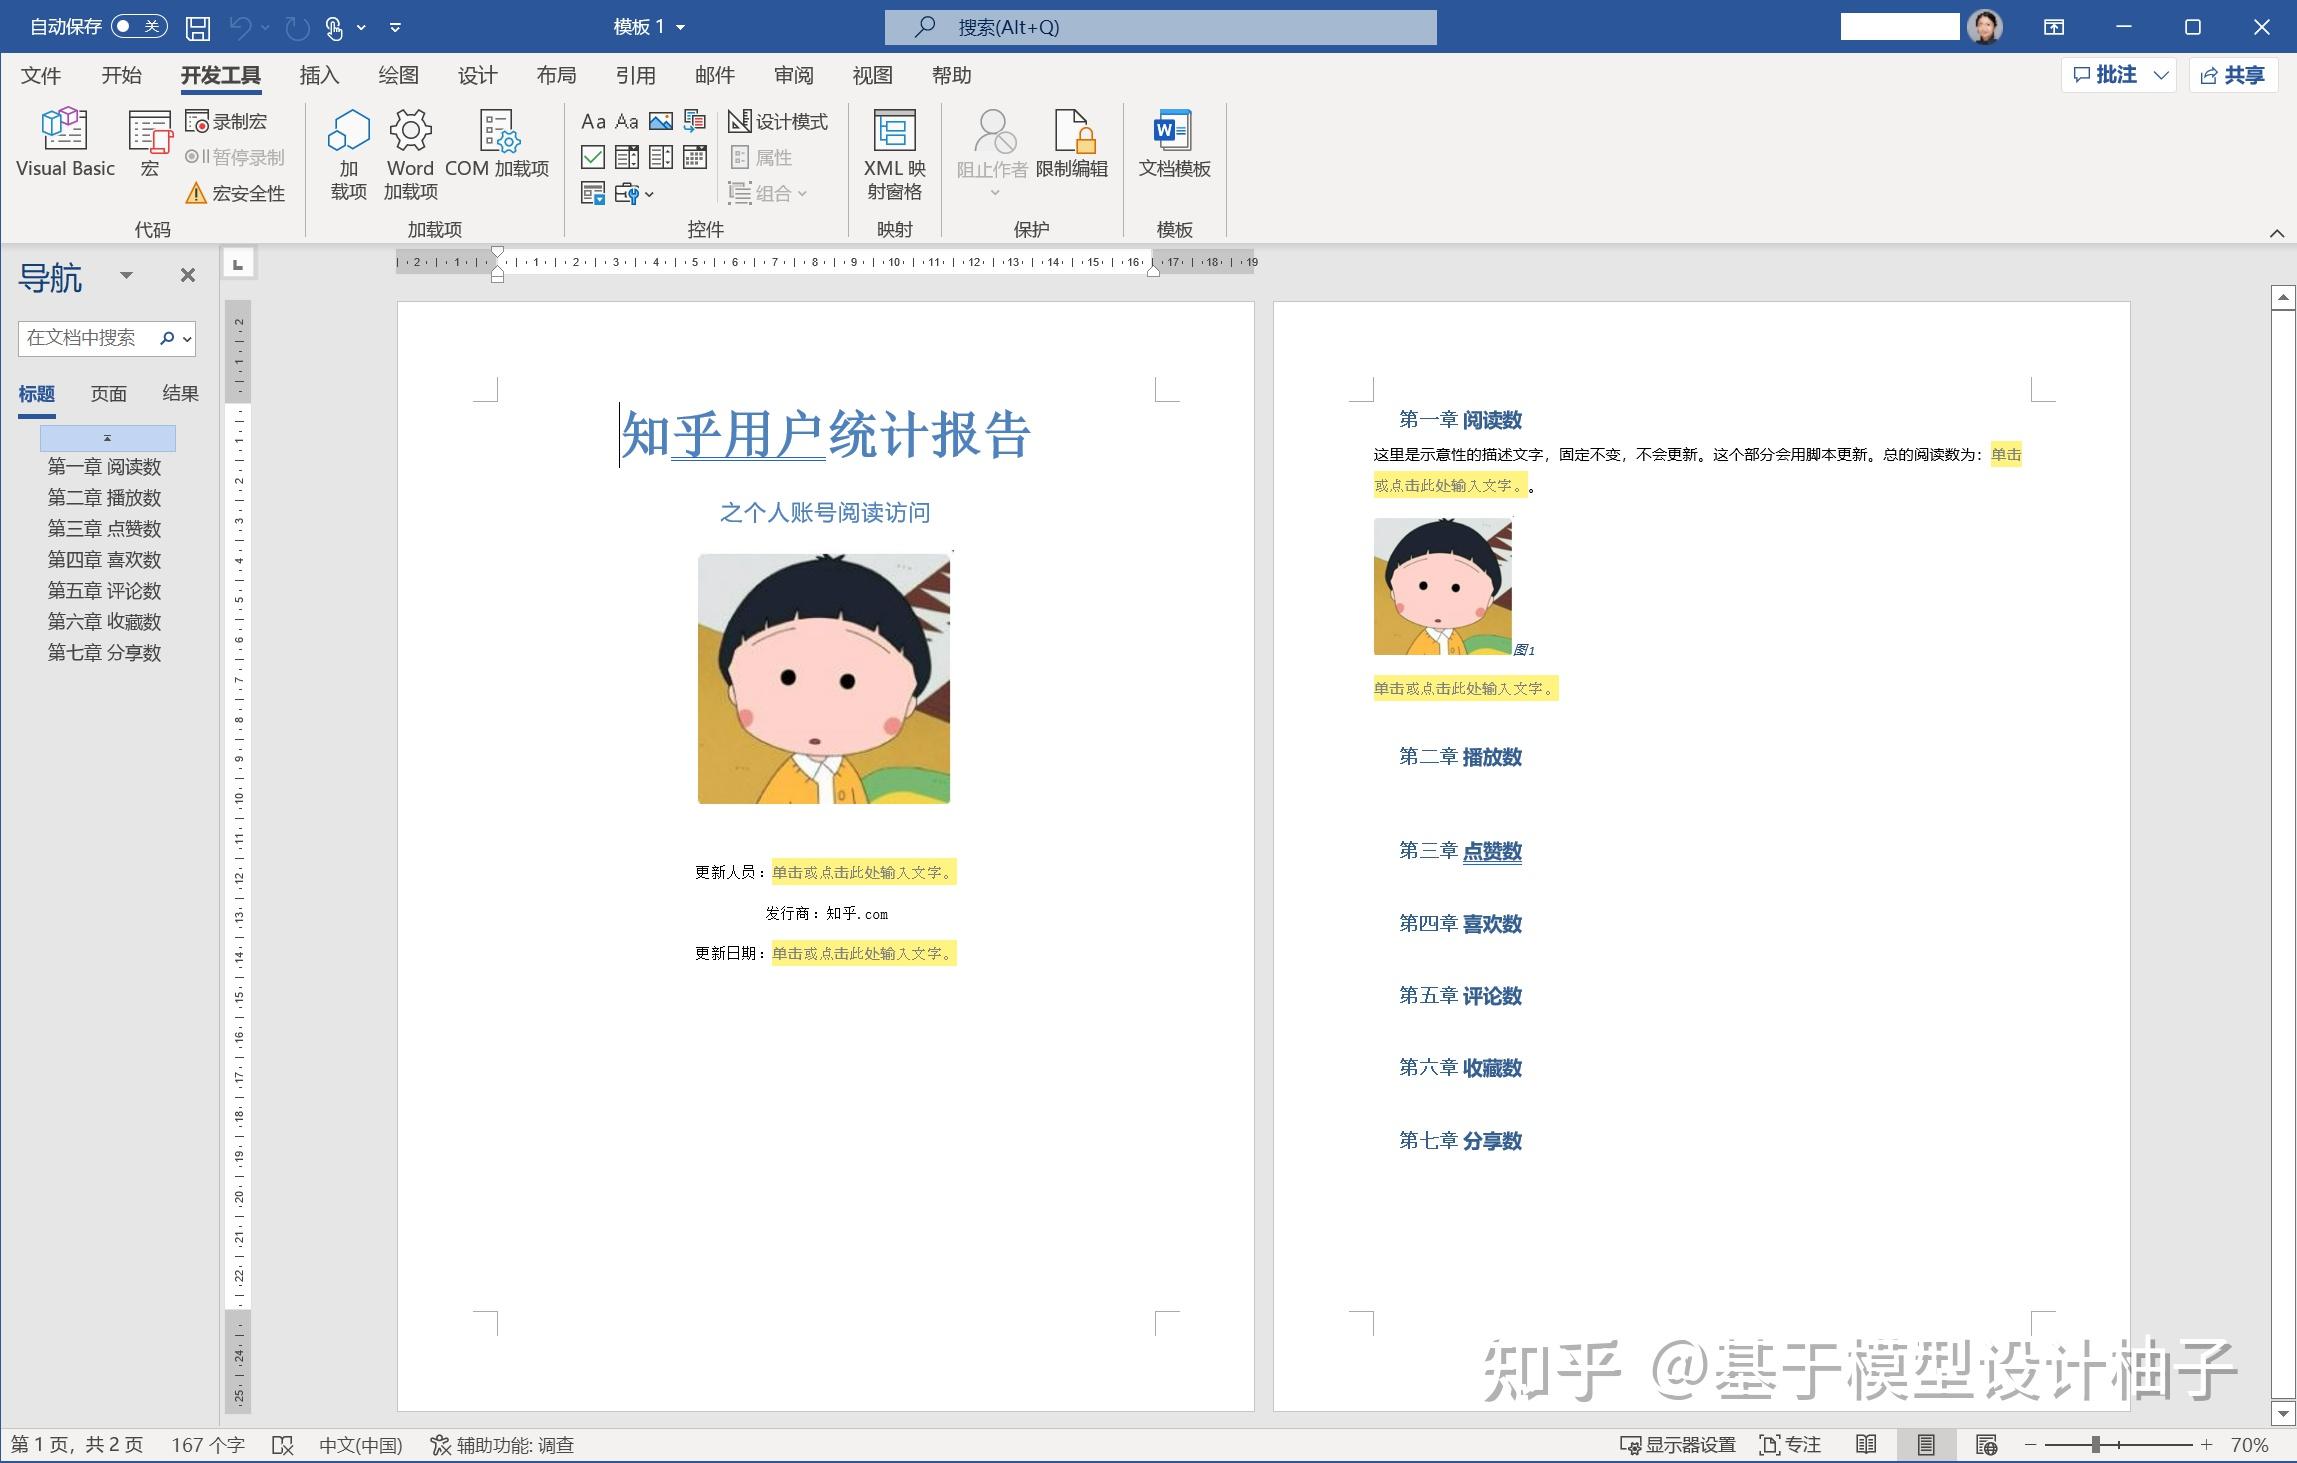Switch to web layout view

click(1987, 1445)
